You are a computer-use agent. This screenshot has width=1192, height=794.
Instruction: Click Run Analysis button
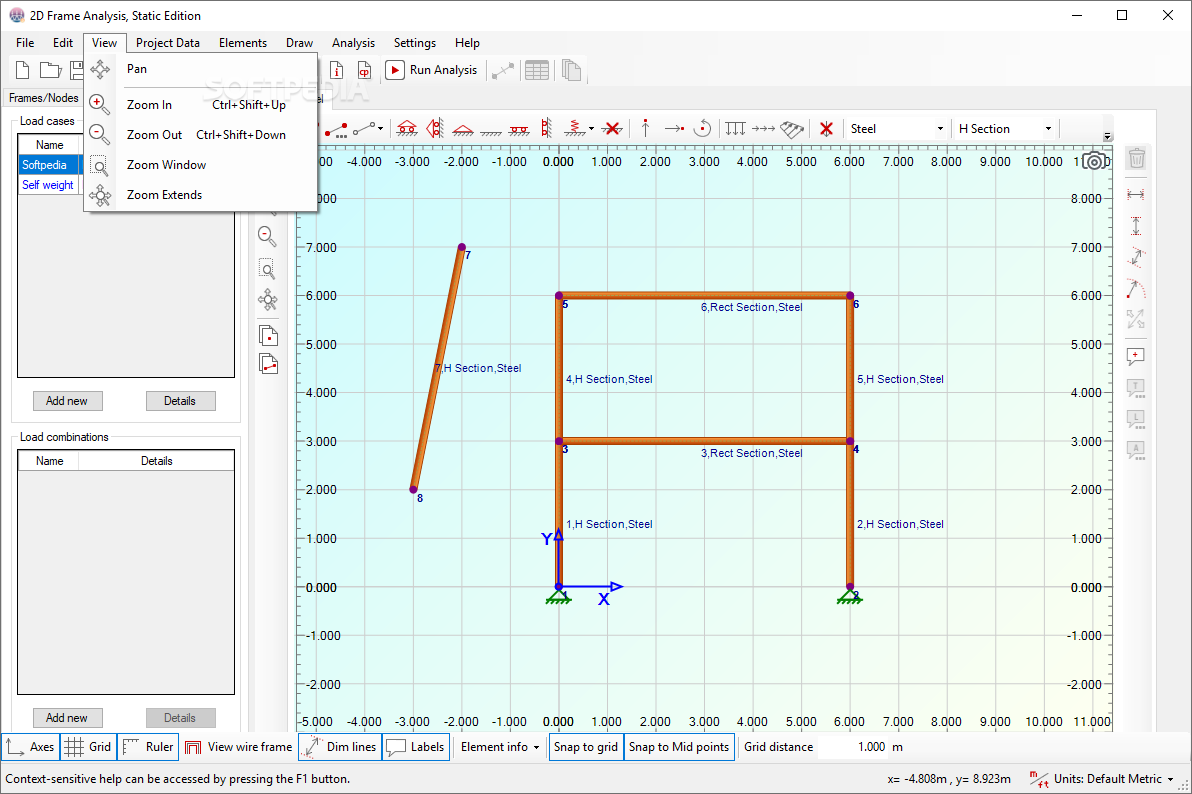coord(432,70)
